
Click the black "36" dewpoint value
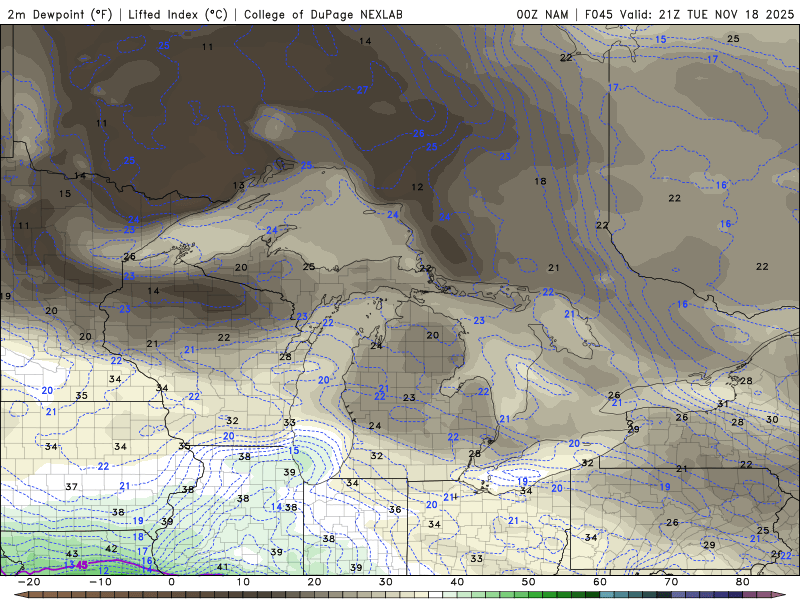pyautogui.click(x=395, y=509)
